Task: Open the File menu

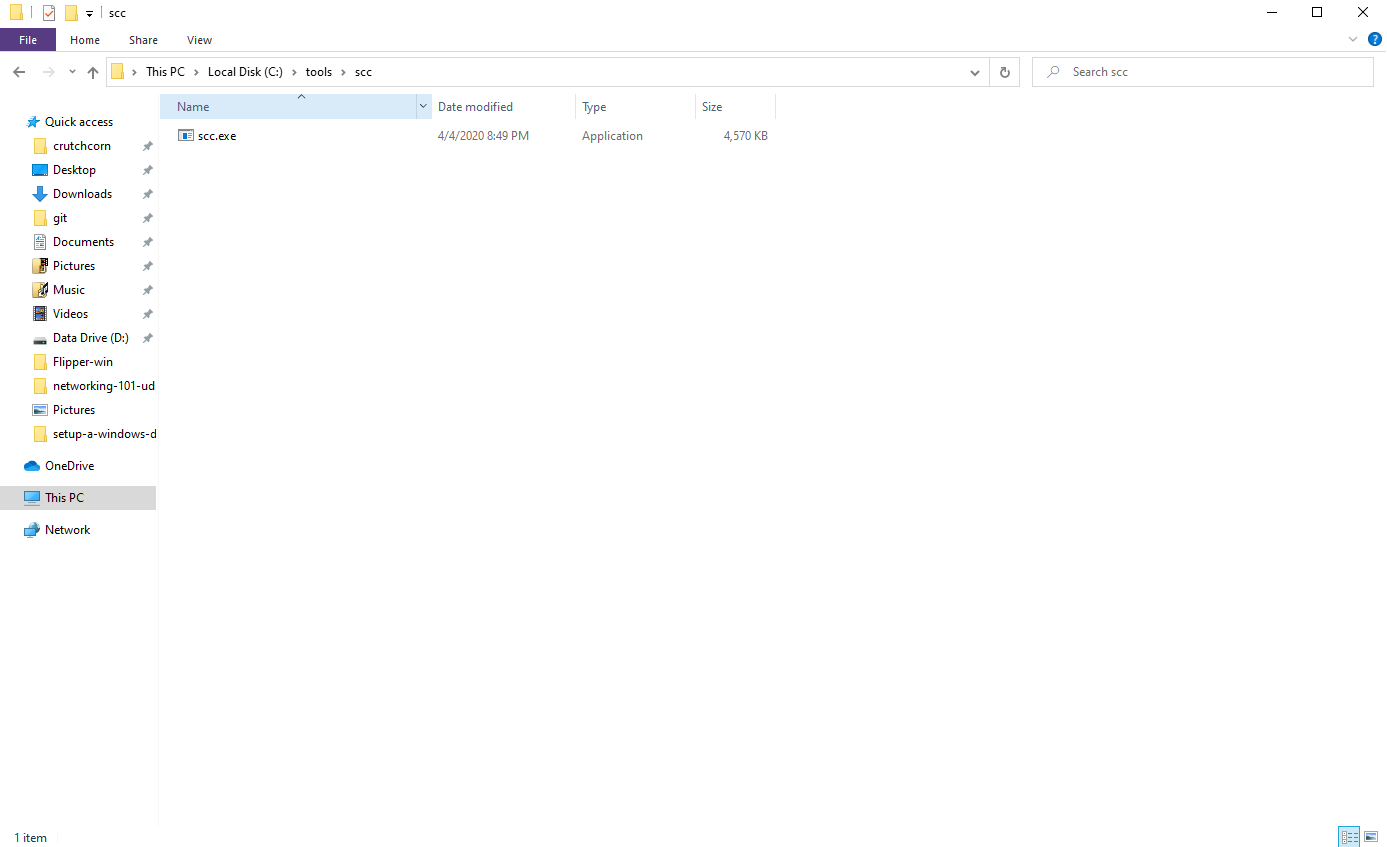Action: pyautogui.click(x=28, y=39)
